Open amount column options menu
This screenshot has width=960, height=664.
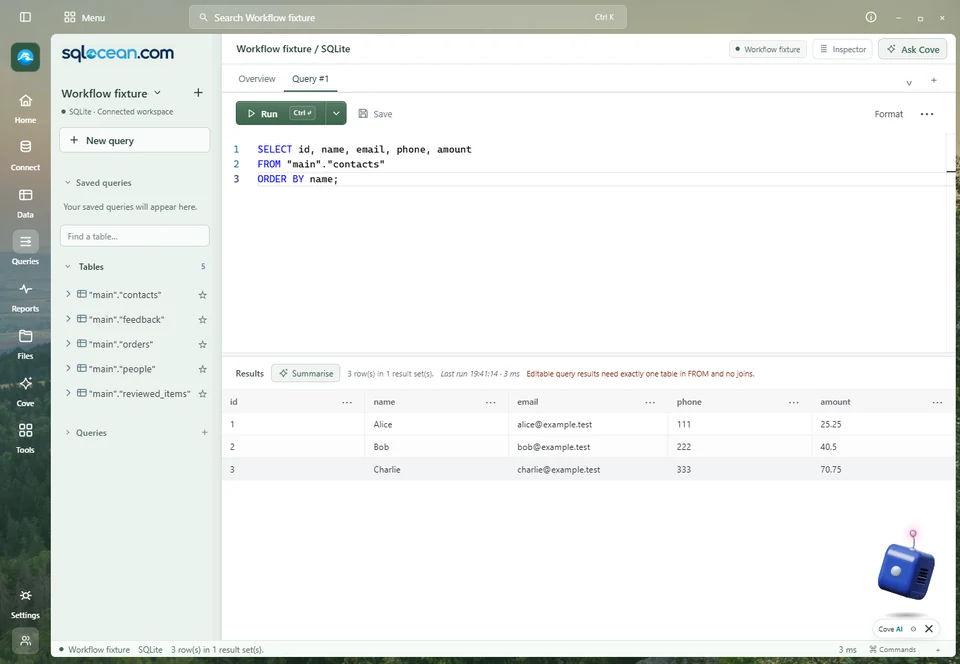click(x=937, y=402)
